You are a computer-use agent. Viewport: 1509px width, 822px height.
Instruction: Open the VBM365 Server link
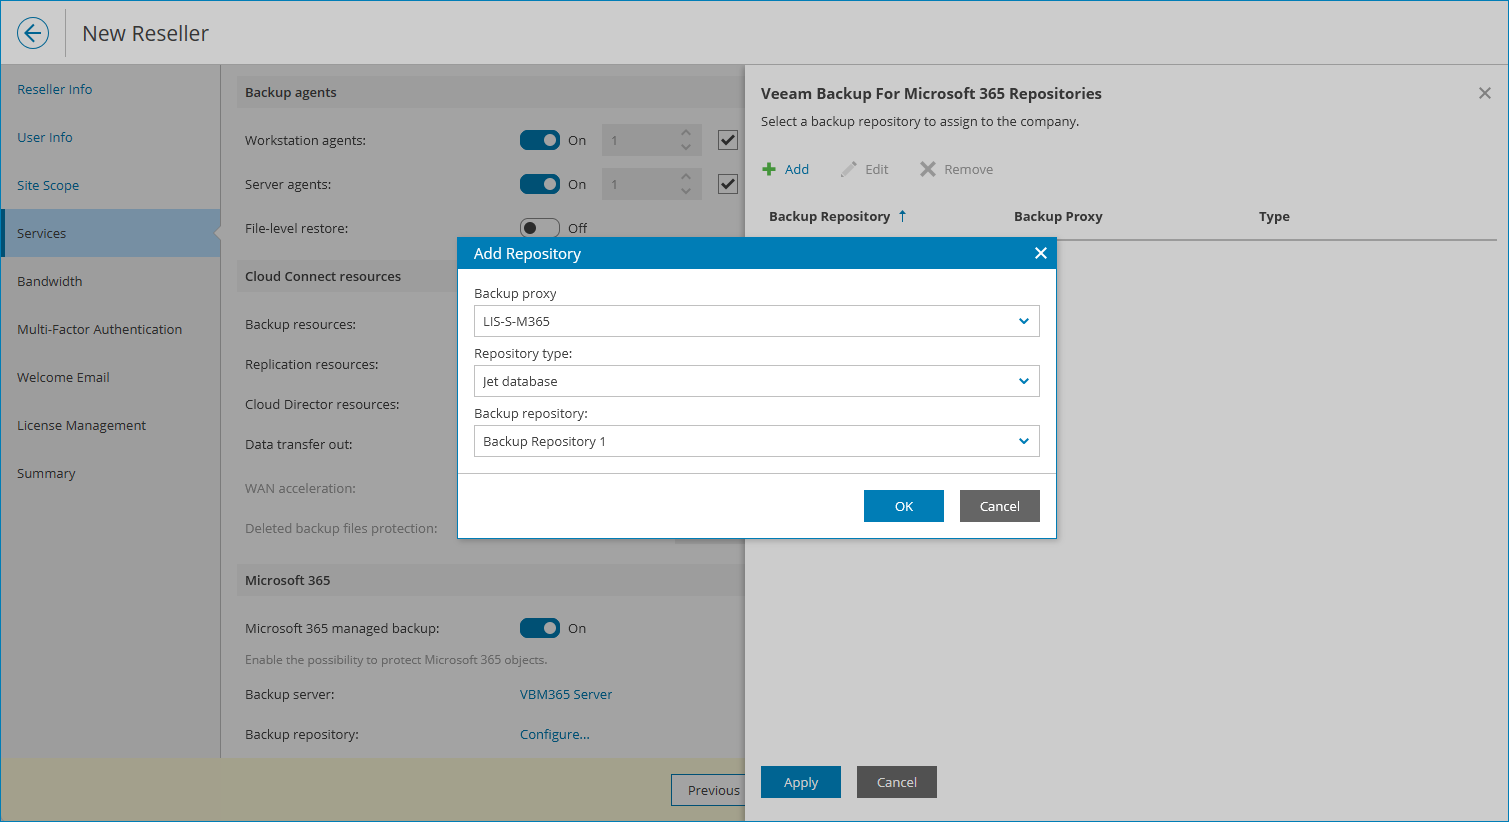566,694
